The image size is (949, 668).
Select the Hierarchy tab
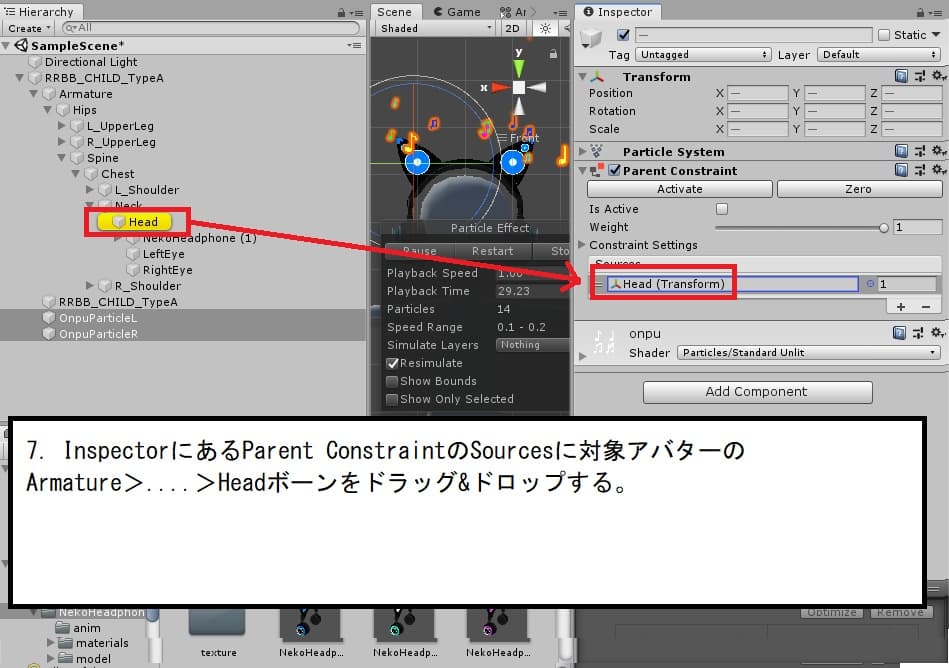[39, 11]
